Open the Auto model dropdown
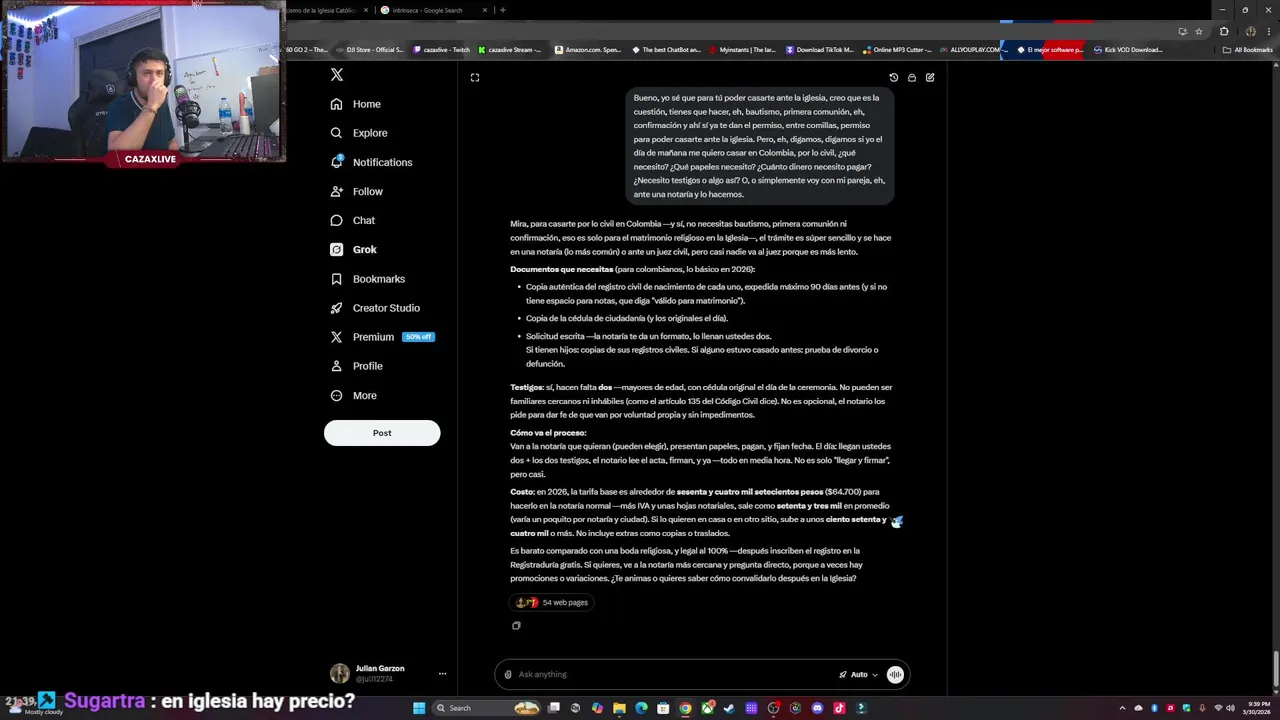The image size is (1280, 720). [858, 674]
